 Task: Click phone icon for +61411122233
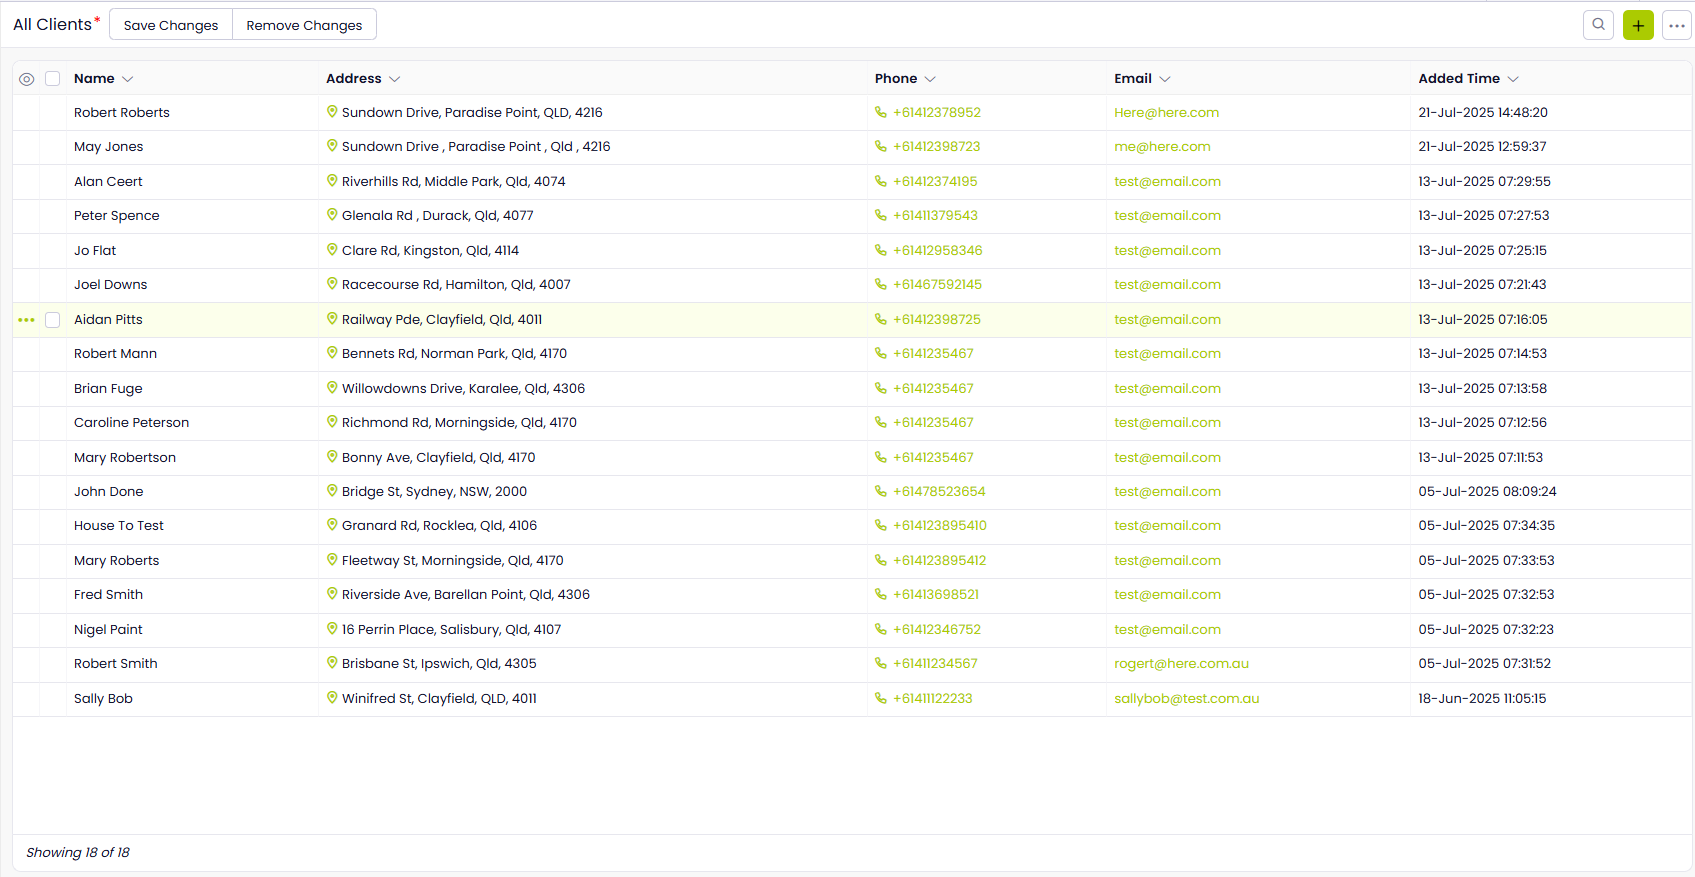(881, 699)
